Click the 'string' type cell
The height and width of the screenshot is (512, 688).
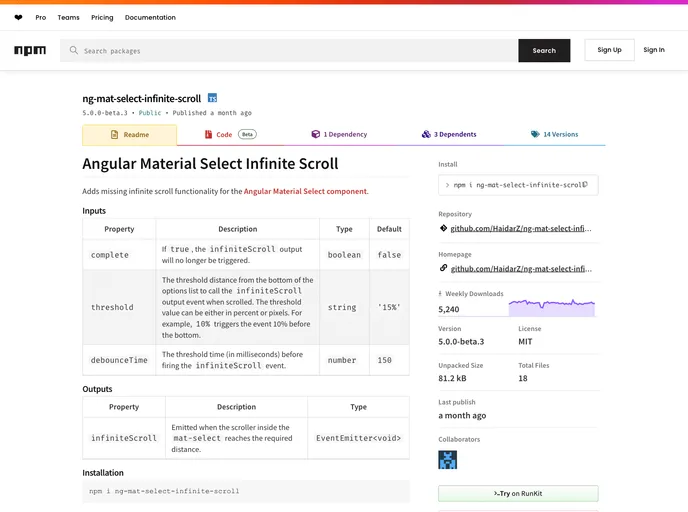tap(342, 307)
